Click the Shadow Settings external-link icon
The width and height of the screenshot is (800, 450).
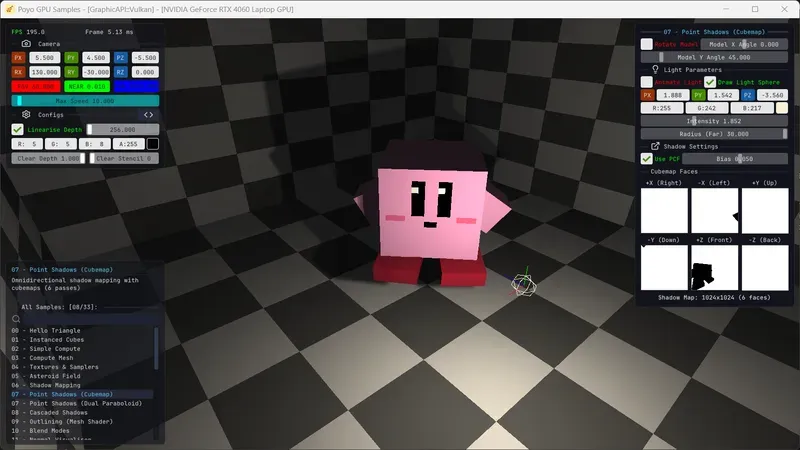point(655,146)
